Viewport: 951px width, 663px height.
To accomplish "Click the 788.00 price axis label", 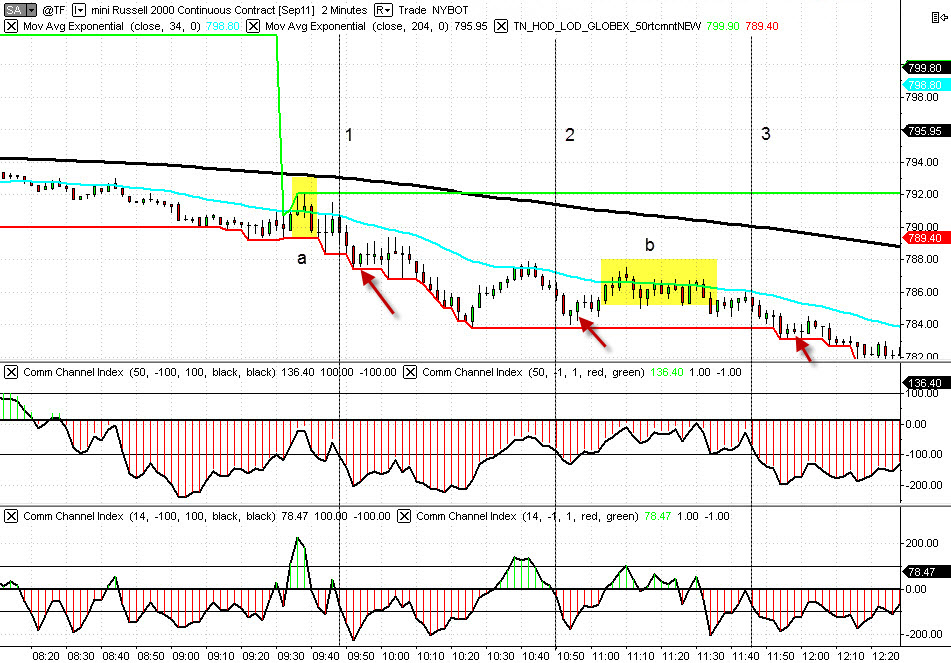I will coord(921,259).
